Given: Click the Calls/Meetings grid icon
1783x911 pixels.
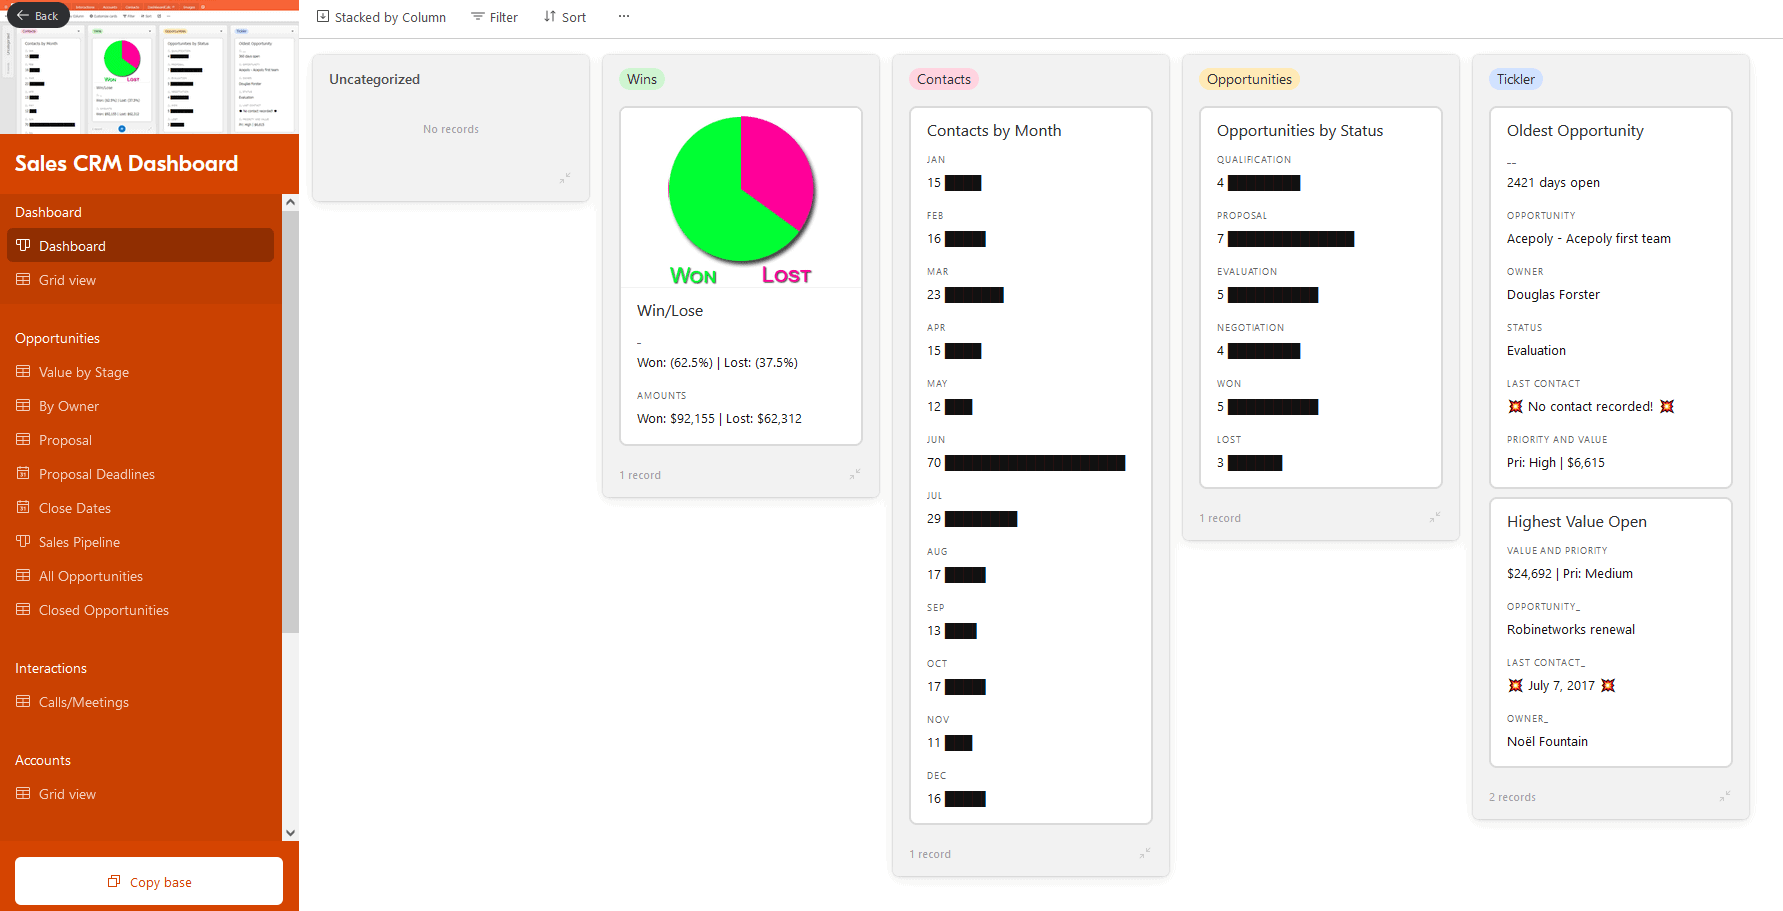Looking at the screenshot, I should tap(22, 701).
